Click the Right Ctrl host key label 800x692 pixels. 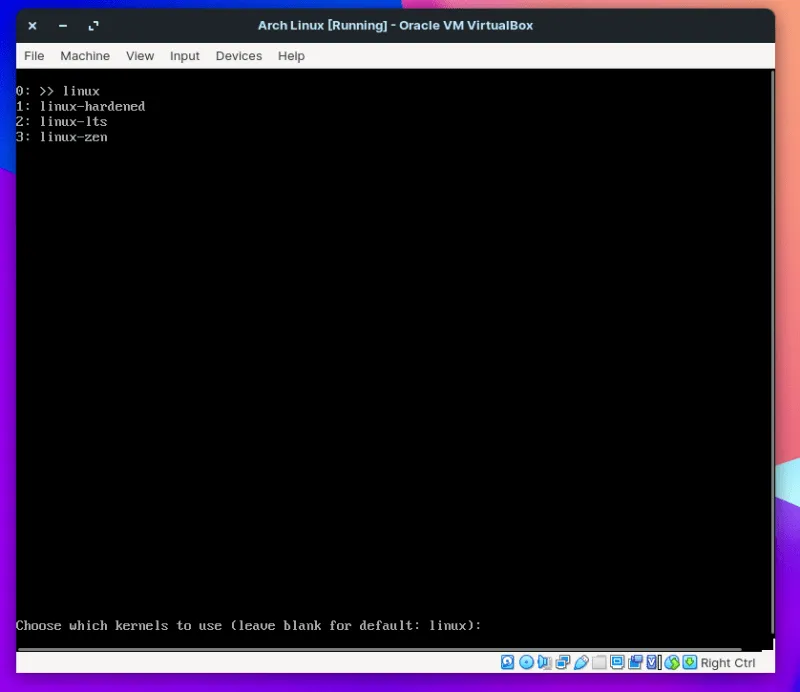728,663
